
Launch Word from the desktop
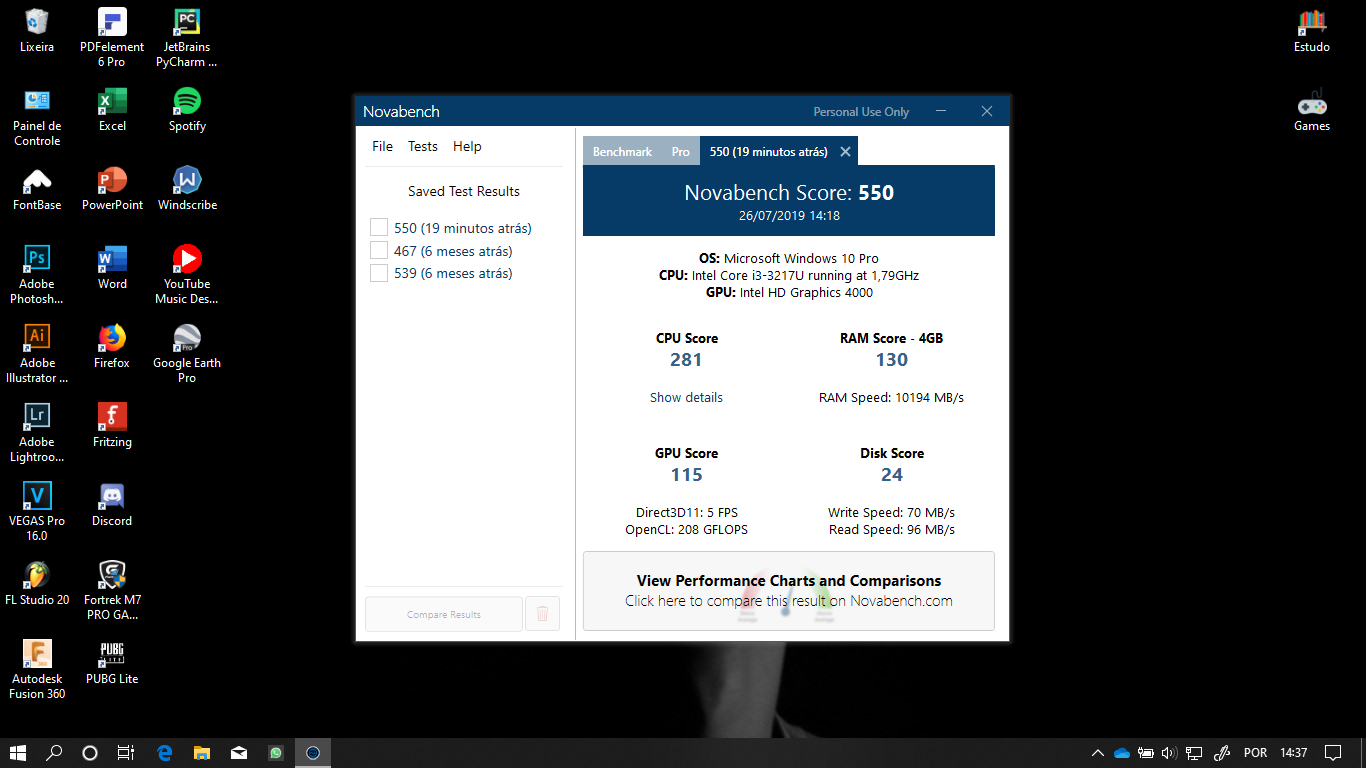[x=112, y=267]
